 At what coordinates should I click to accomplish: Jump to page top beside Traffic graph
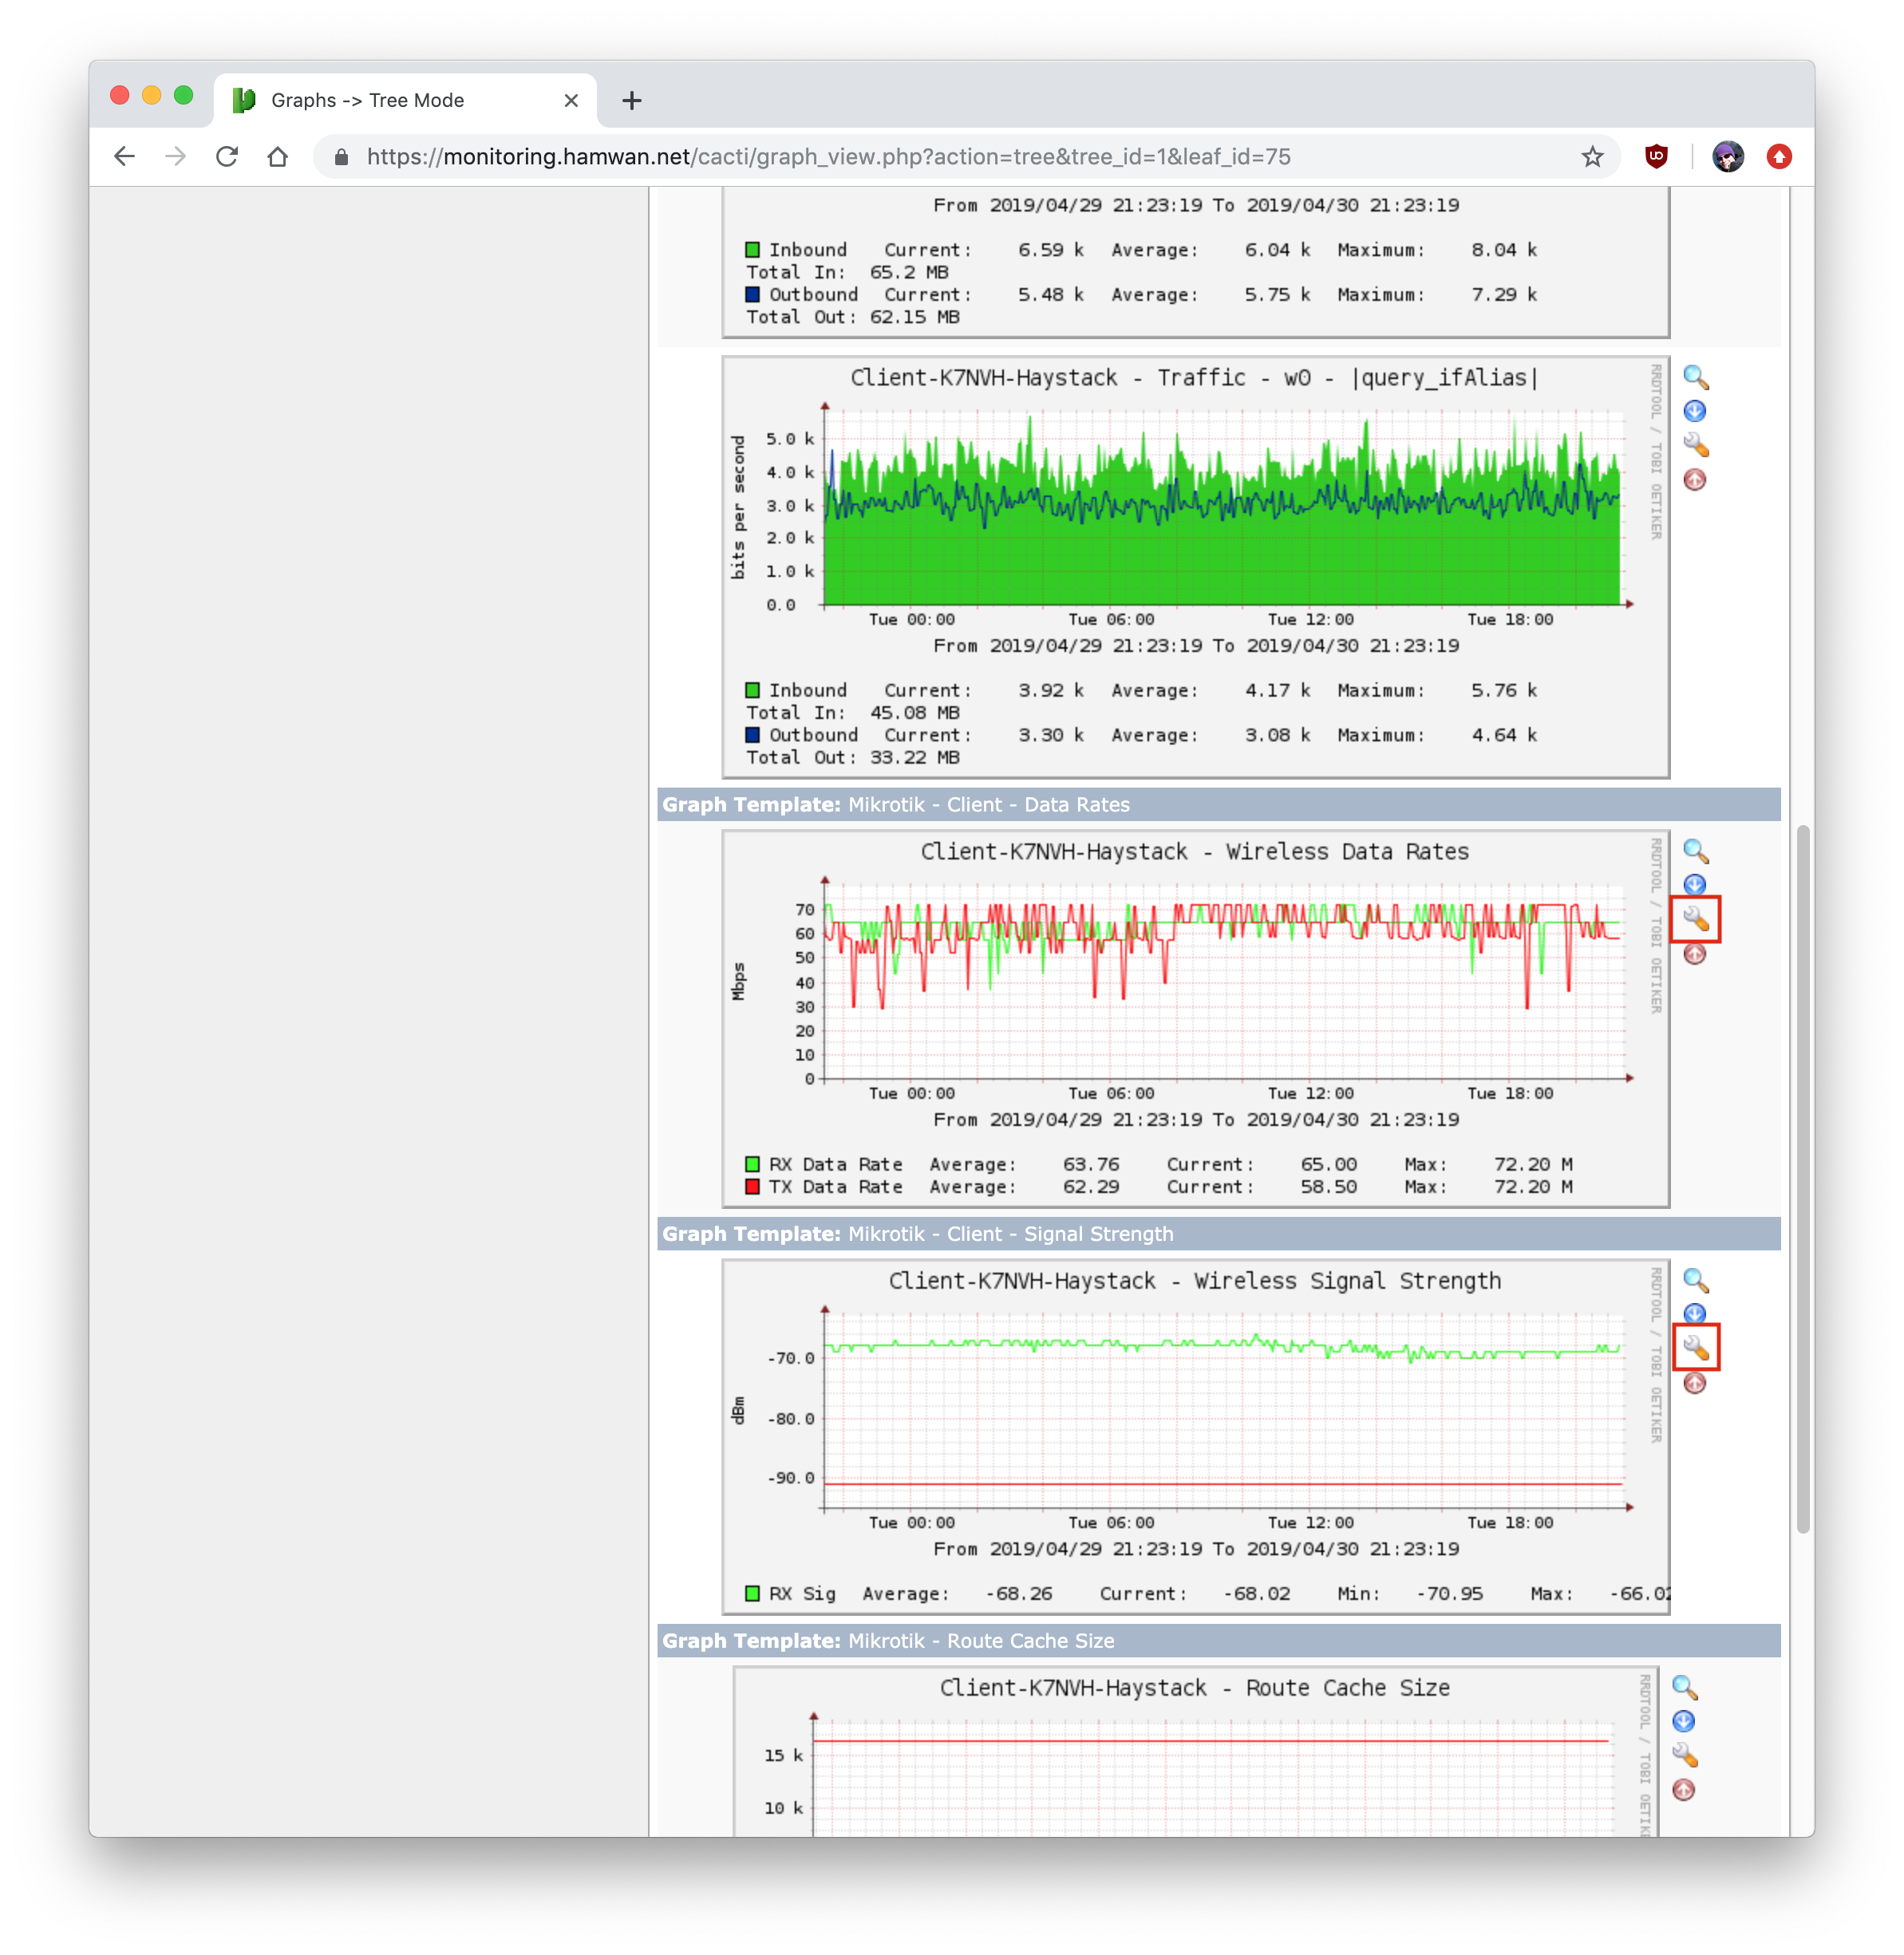click(x=1694, y=480)
